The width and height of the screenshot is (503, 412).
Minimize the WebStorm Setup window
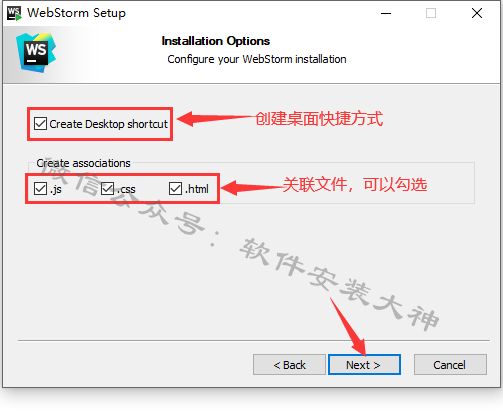pos(386,13)
